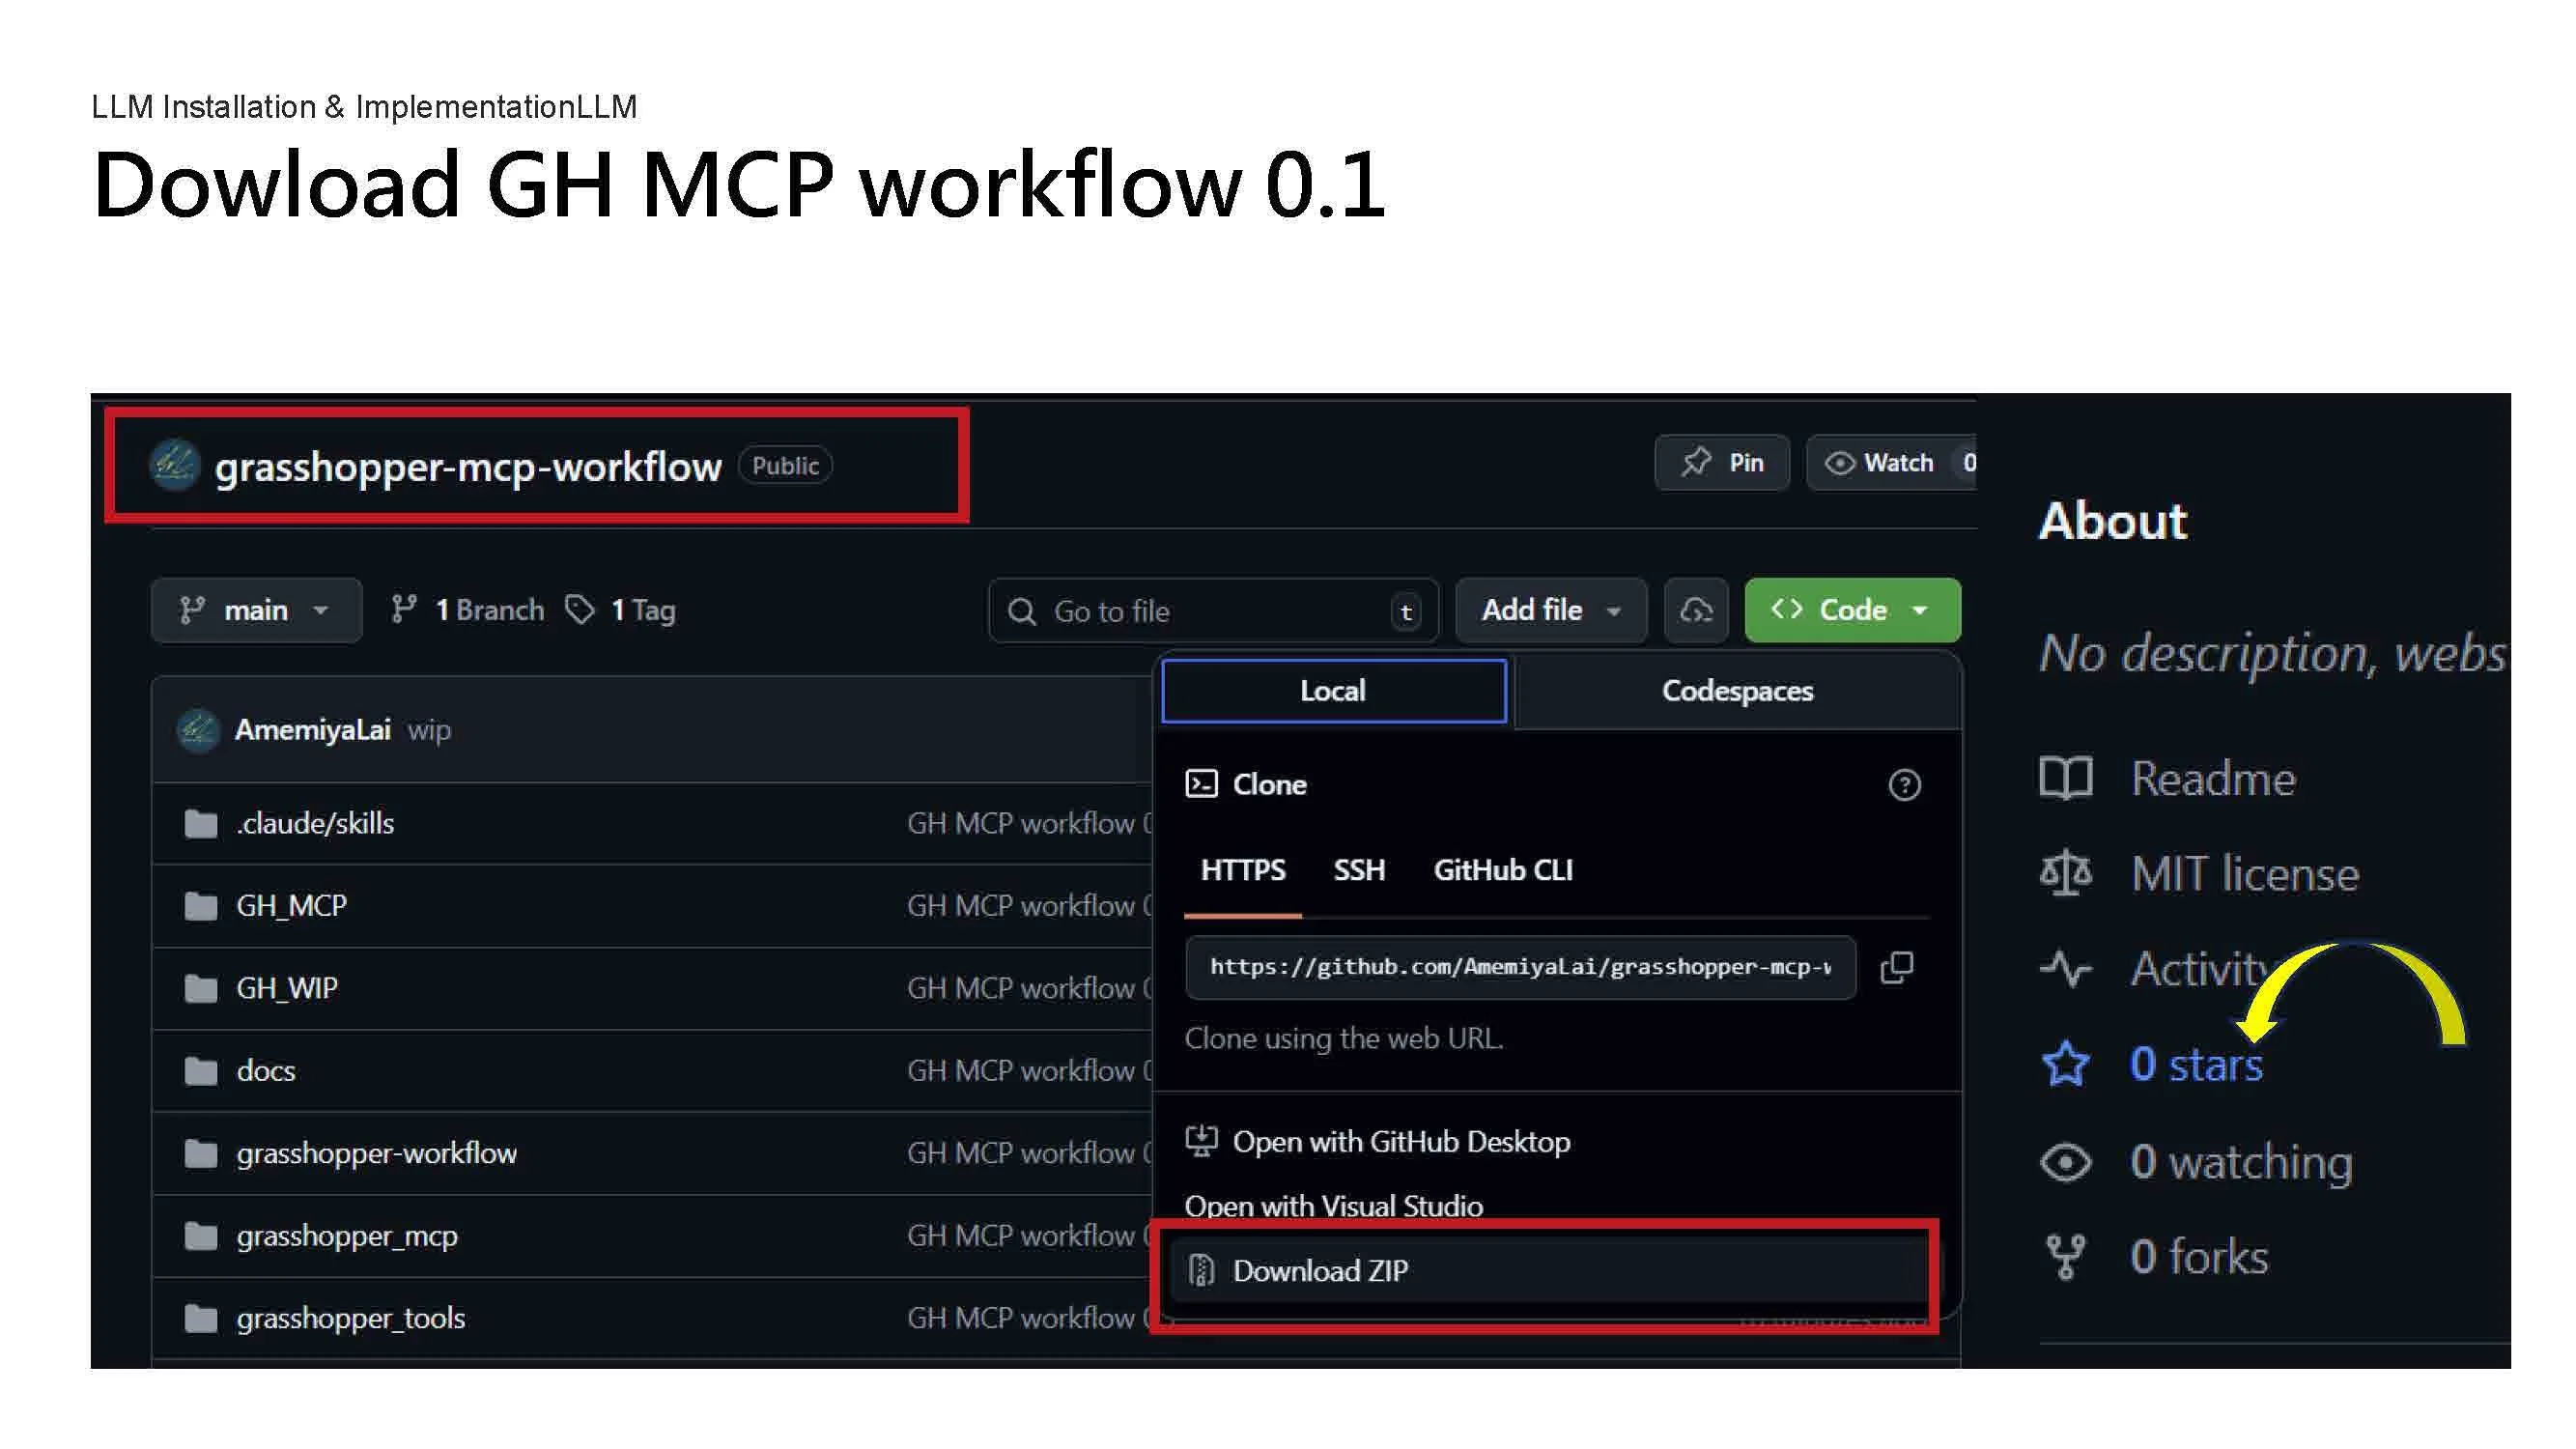
Task: Click the cloud sync icon button
Action: 1695,610
